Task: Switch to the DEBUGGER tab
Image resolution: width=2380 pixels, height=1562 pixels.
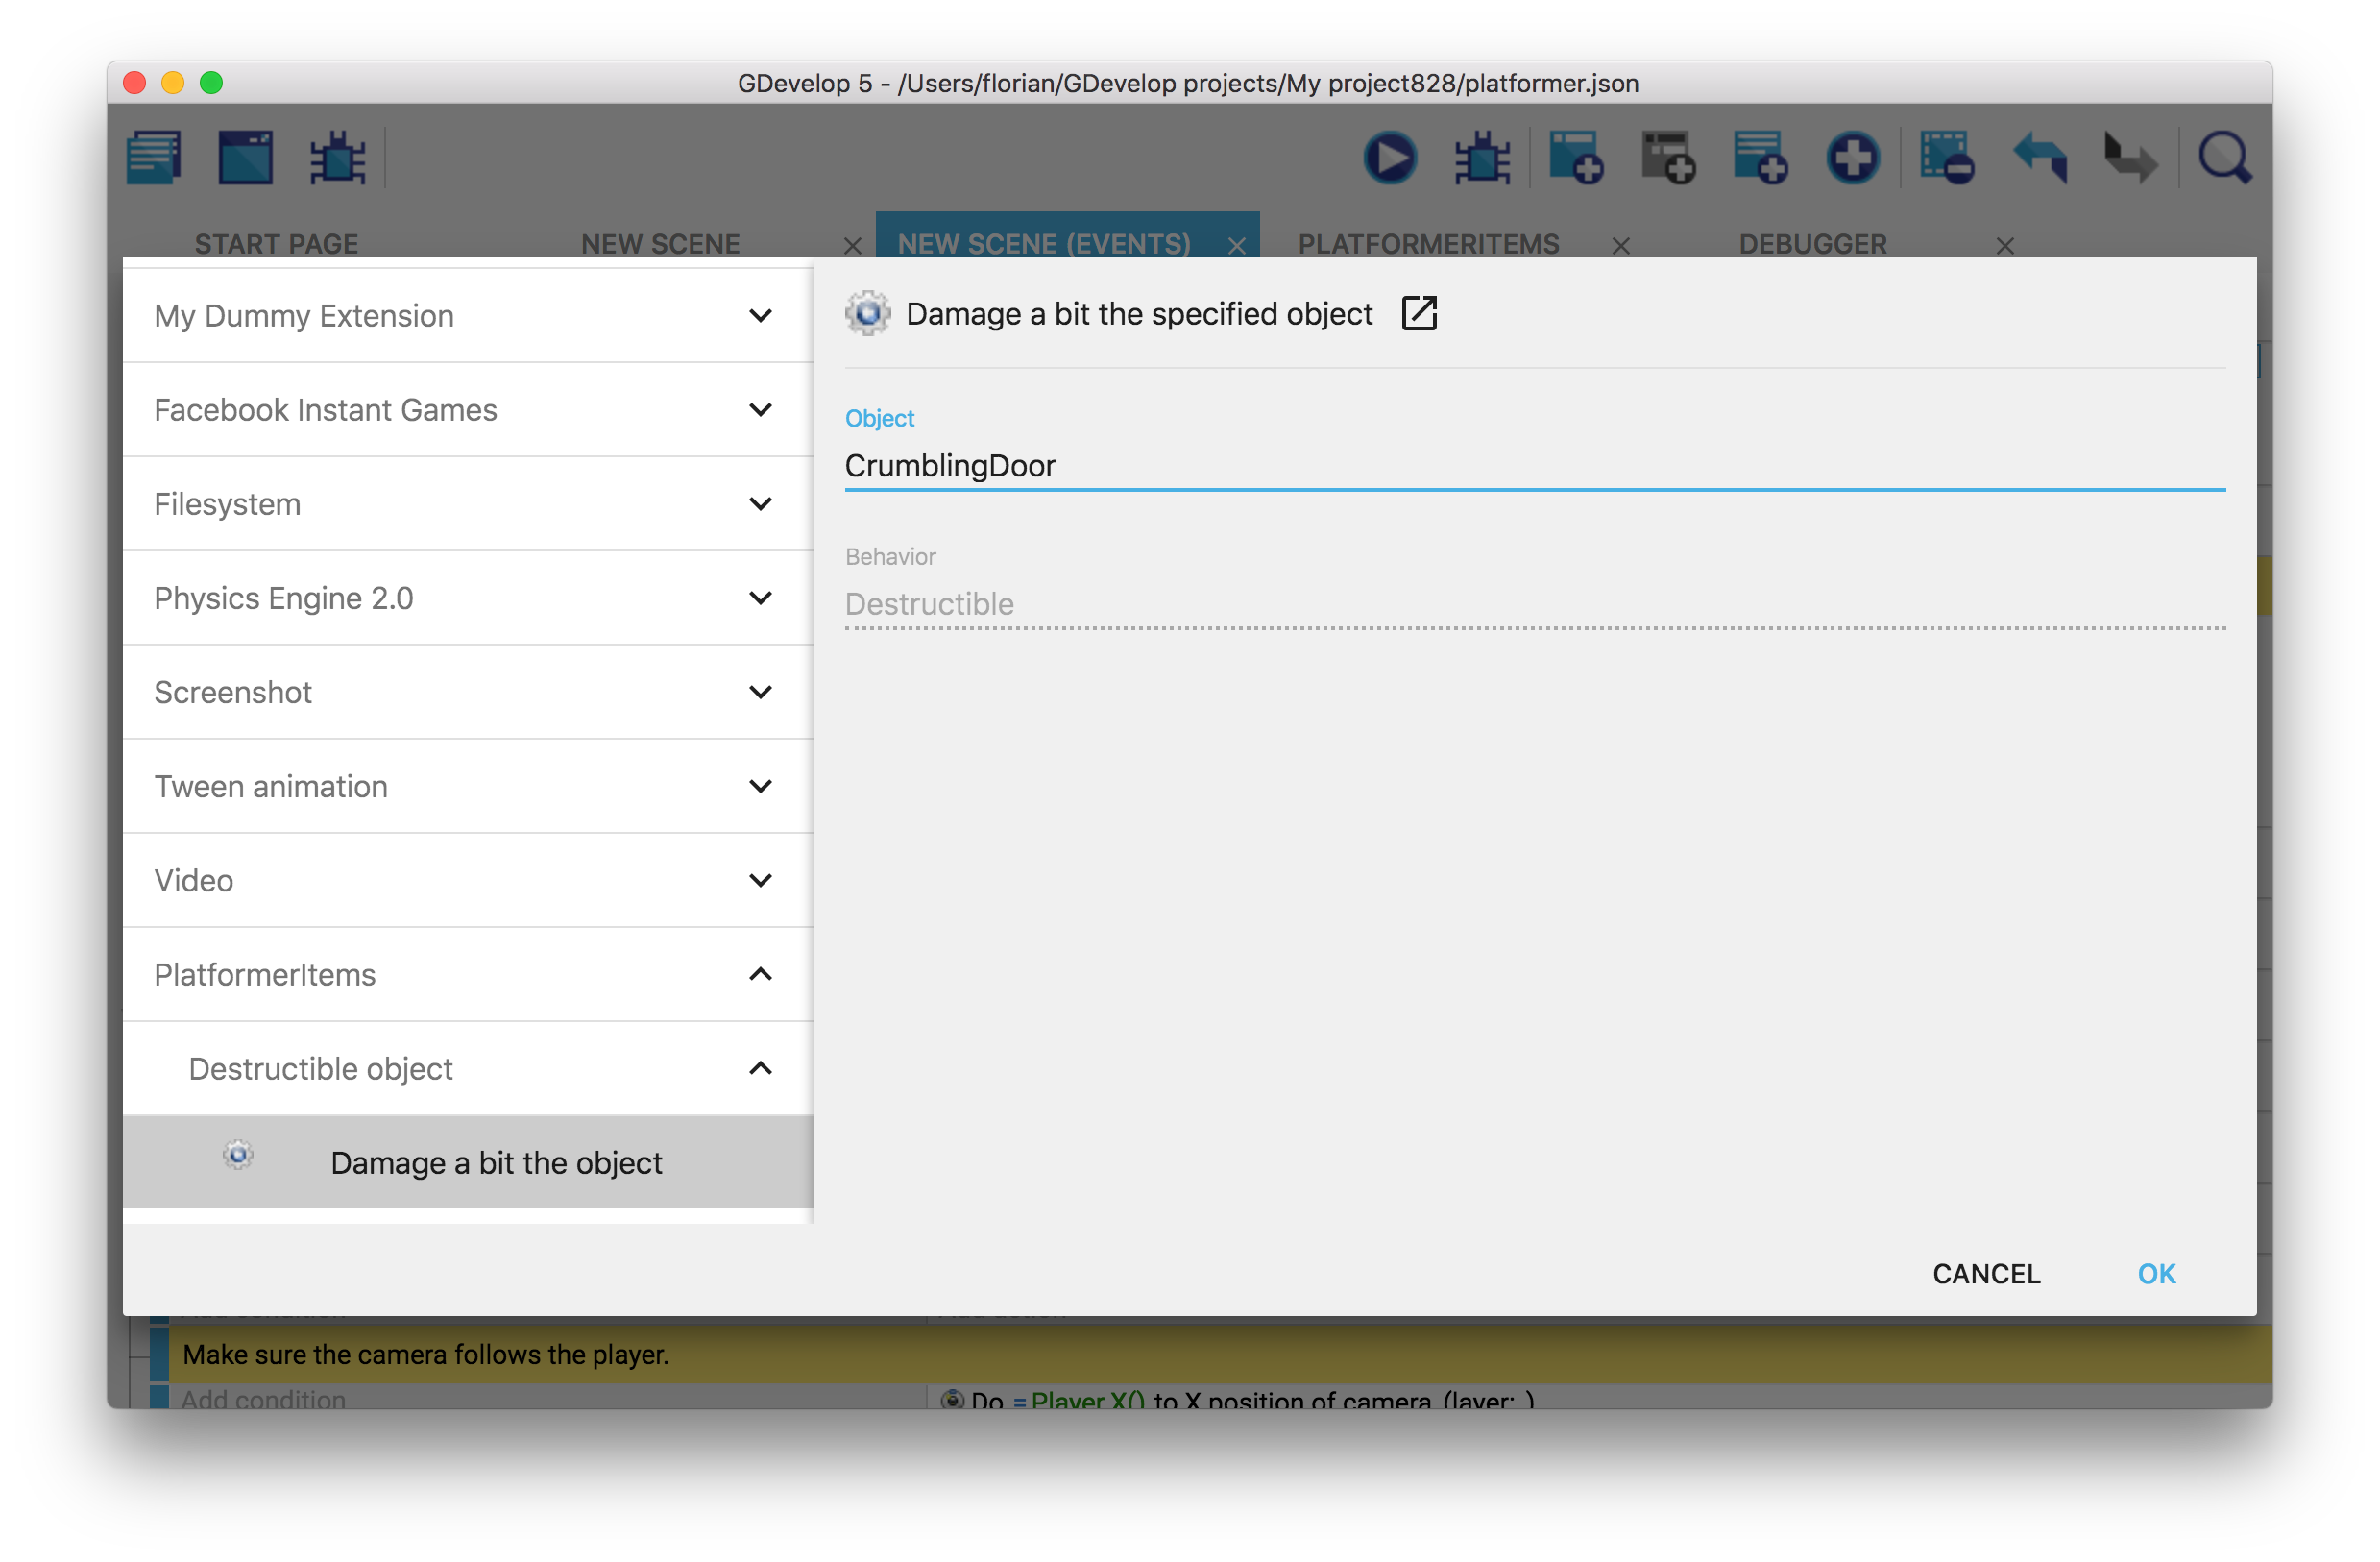Action: pos(1812,244)
